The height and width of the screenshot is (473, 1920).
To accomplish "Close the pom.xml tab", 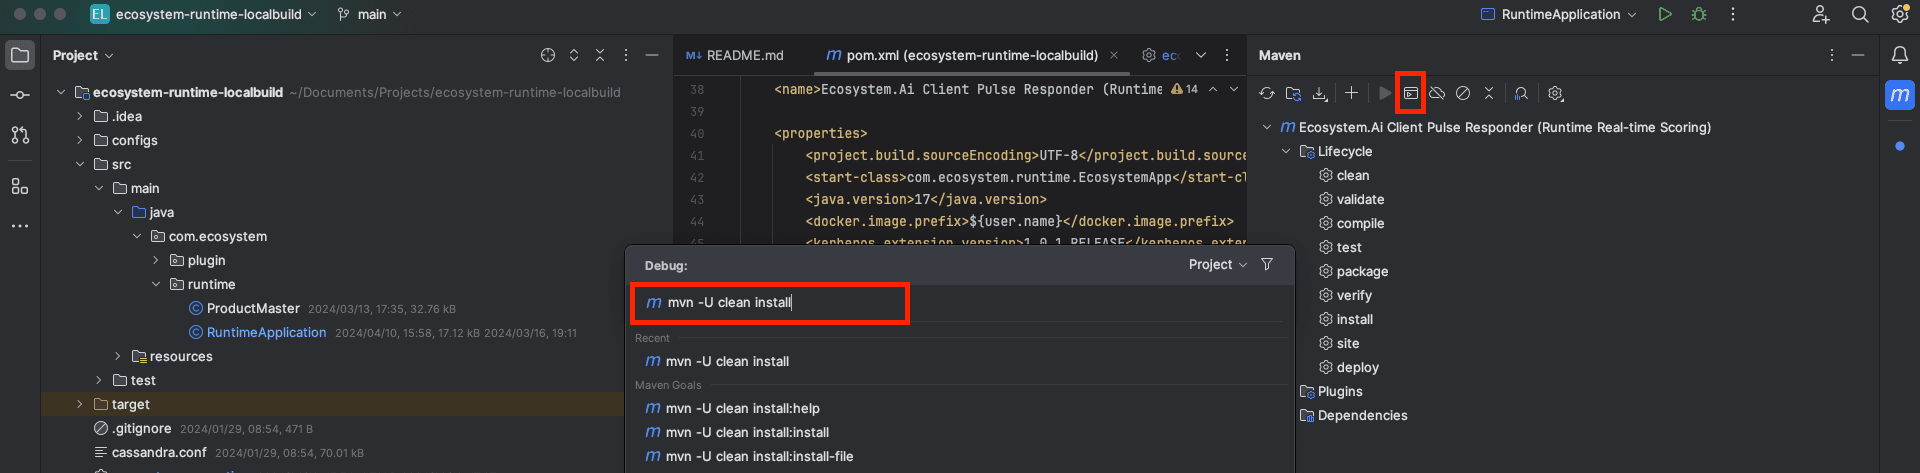I will coord(1114,55).
